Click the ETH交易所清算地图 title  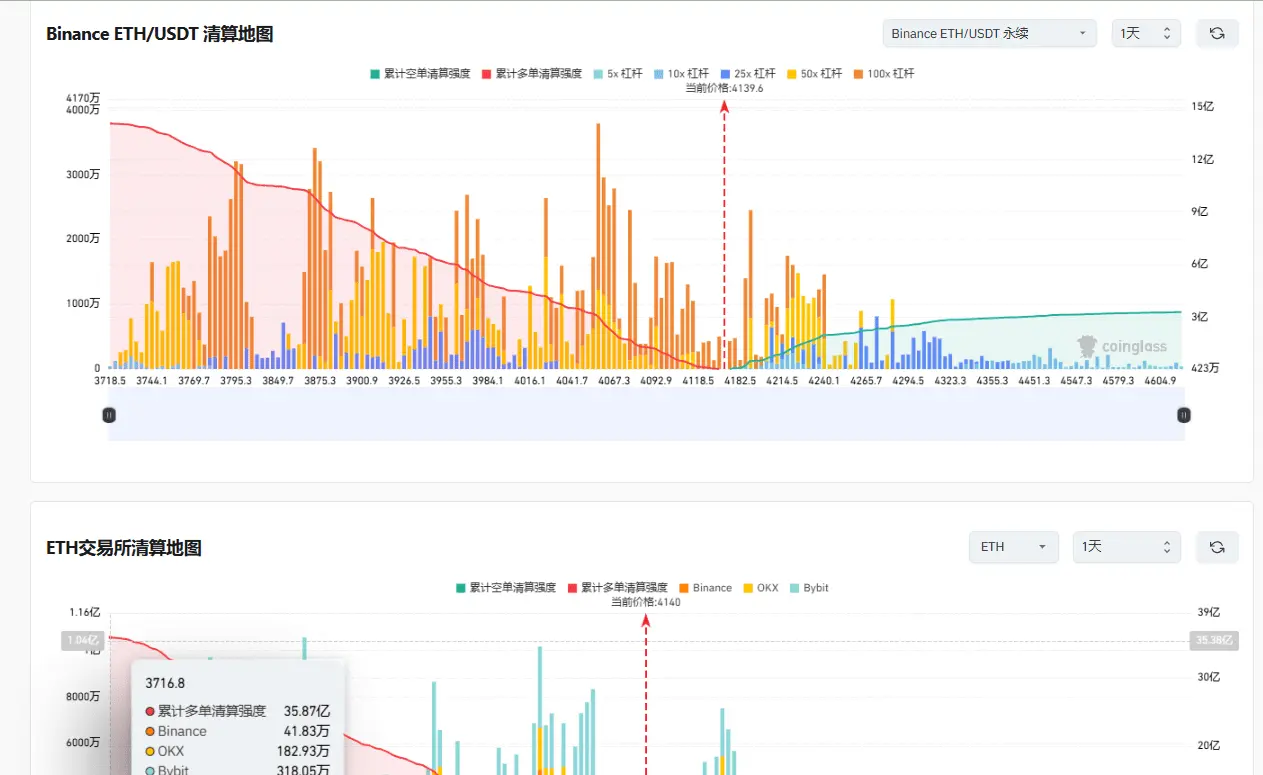click(124, 548)
